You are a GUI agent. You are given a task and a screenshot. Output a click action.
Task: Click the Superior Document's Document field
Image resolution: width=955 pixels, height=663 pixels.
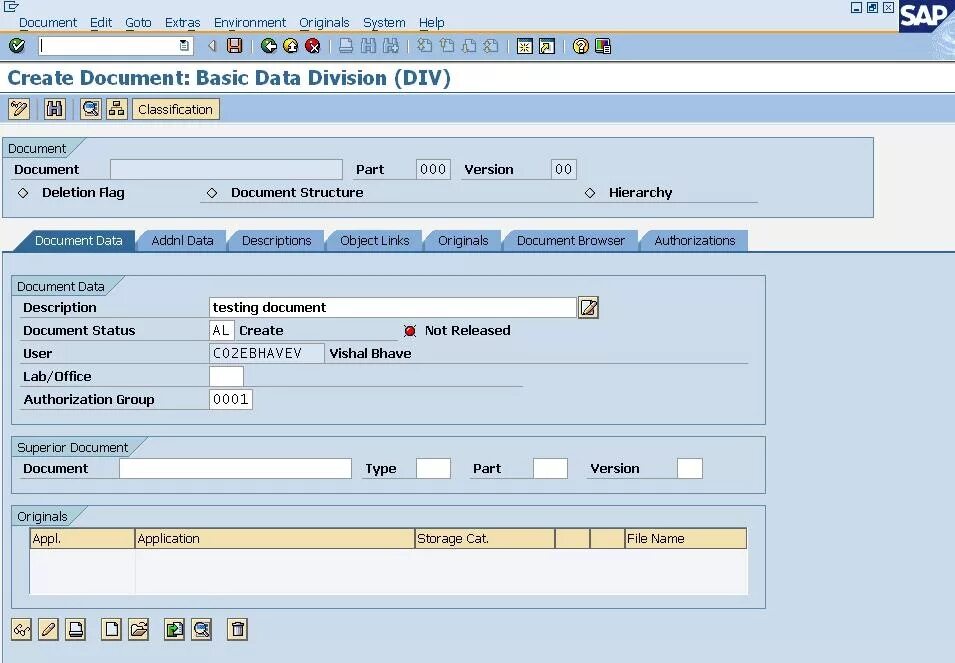tap(235, 469)
